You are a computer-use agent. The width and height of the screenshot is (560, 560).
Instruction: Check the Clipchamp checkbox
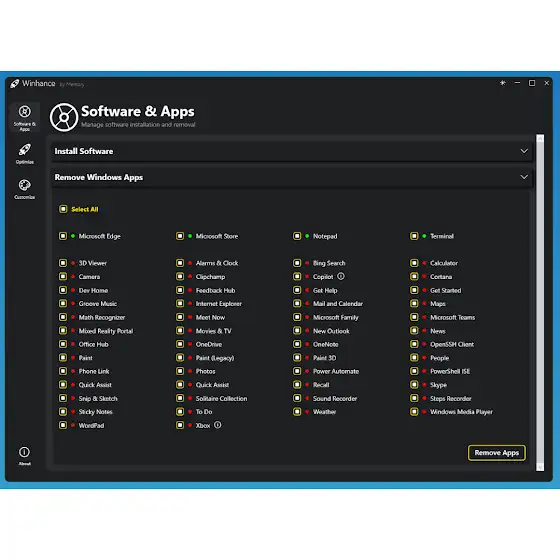click(x=180, y=276)
